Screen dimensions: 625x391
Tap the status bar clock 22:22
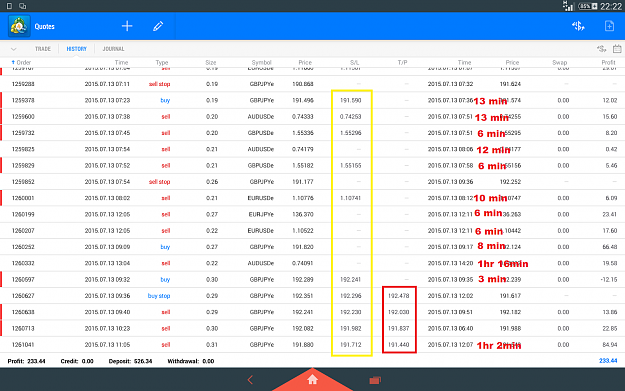[611, 6]
